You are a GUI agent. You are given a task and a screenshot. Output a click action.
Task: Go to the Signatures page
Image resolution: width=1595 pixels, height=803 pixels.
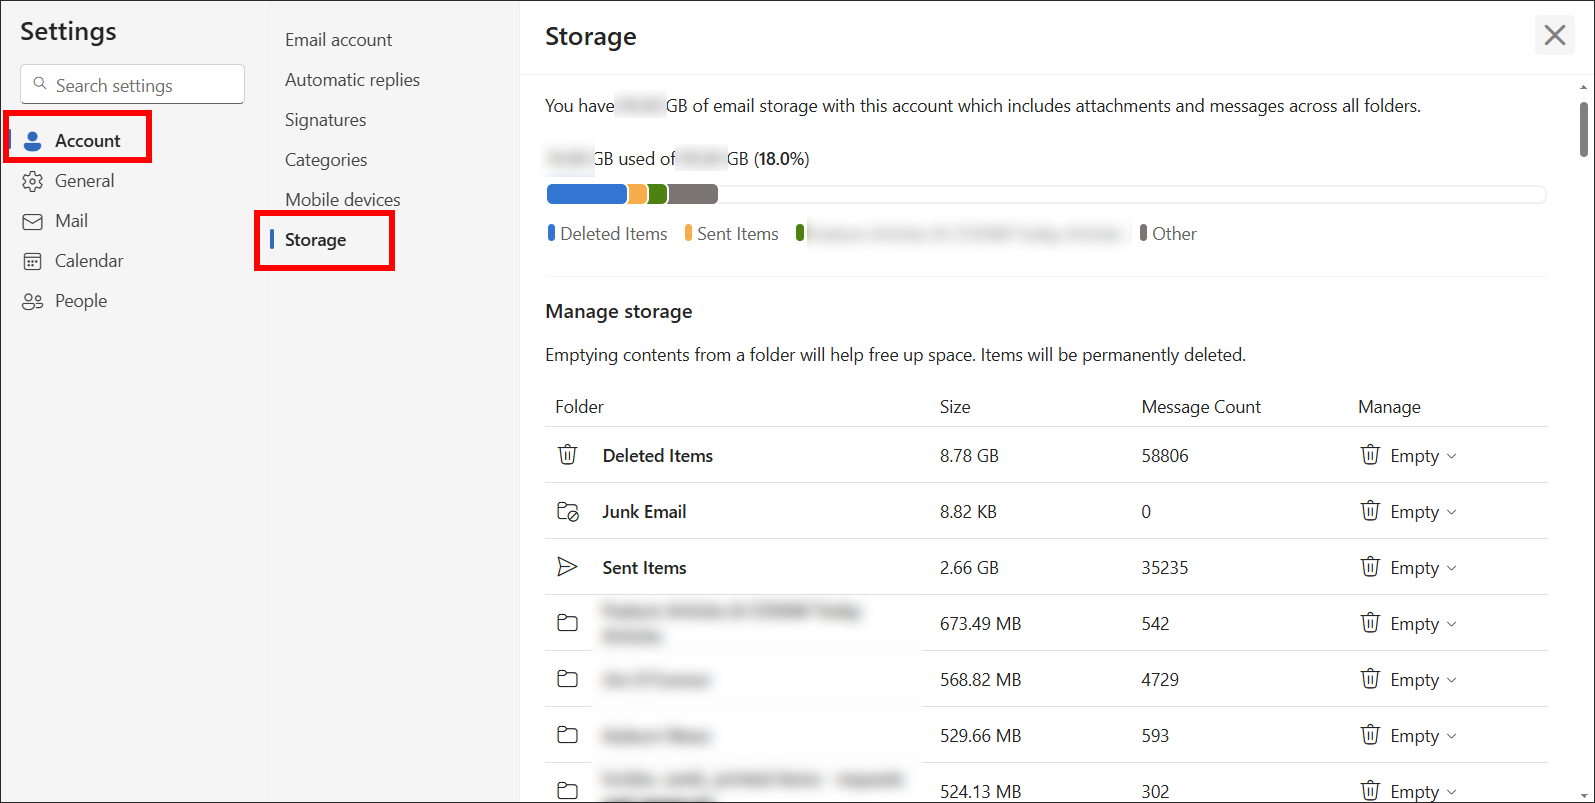325,120
